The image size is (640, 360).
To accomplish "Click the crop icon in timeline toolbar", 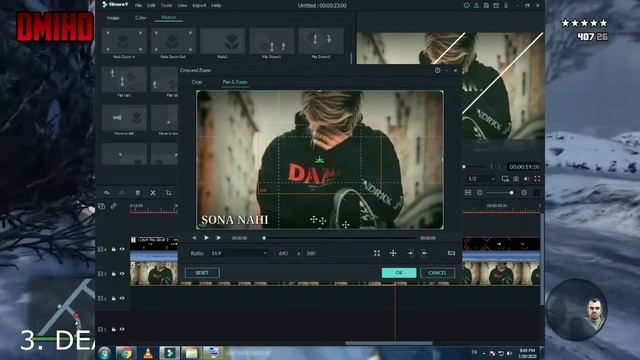I will point(169,193).
